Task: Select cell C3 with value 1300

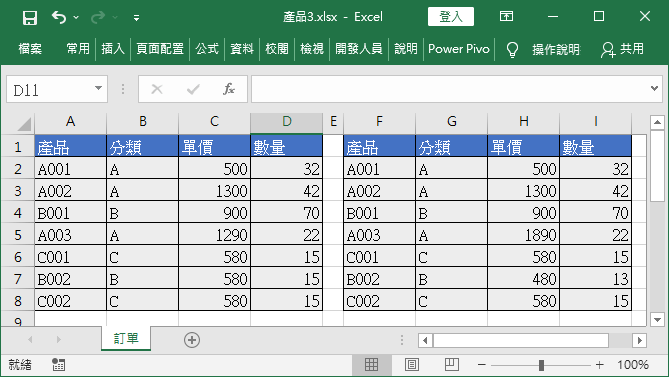Action: [x=215, y=191]
